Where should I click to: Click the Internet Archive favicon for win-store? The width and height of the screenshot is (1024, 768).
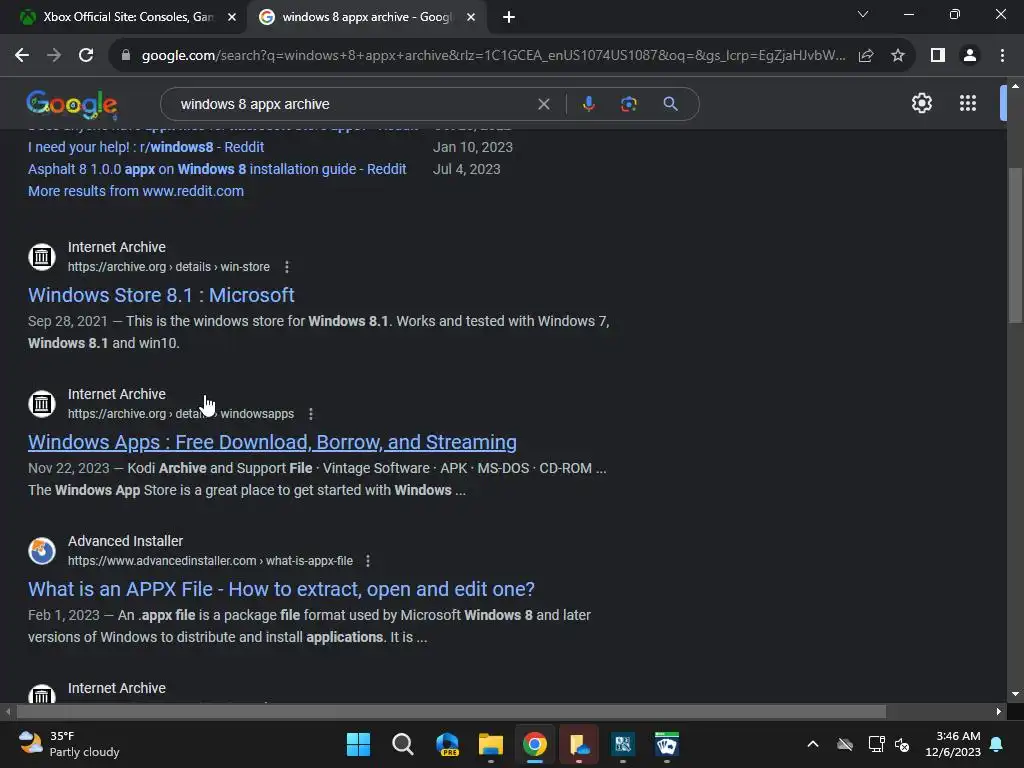pyautogui.click(x=42, y=257)
